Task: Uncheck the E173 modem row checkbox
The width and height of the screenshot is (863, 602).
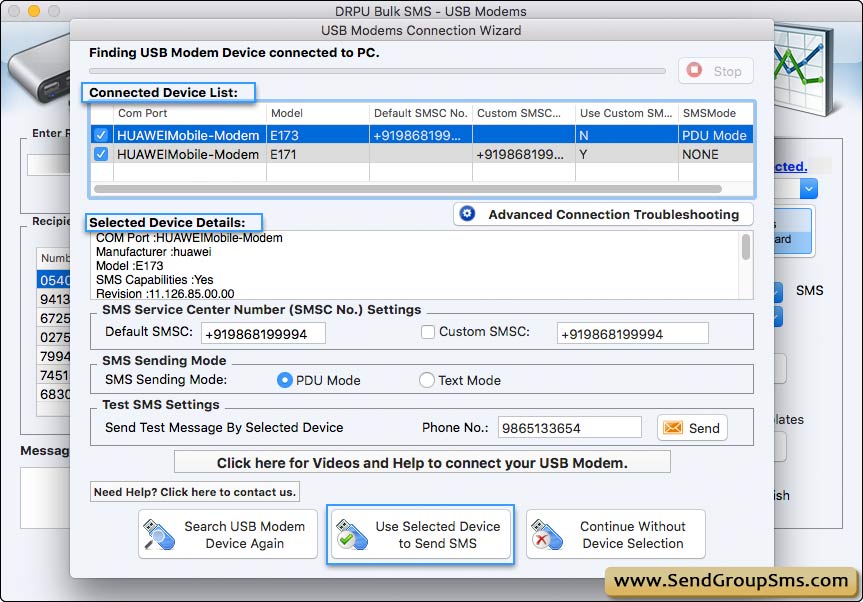Action: pyautogui.click(x=101, y=135)
